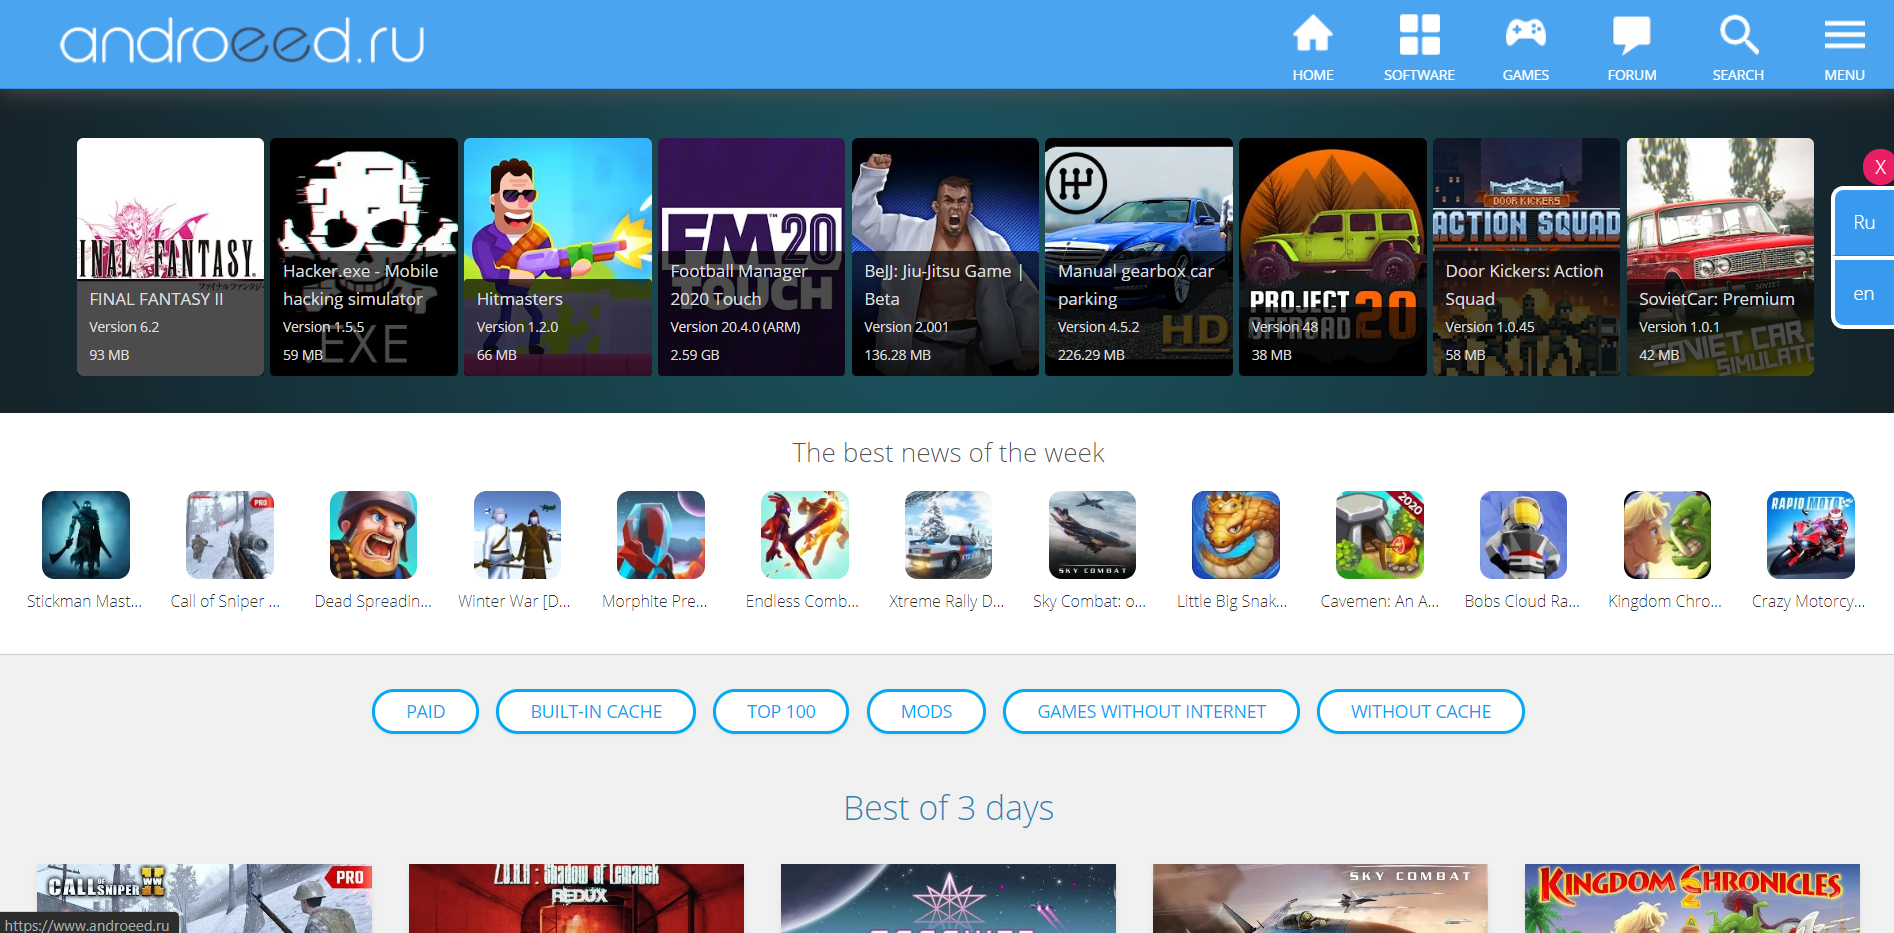Viewport: 1894px width, 933px height.
Task: Click 'Morphite Pre...' title text
Action: click(x=655, y=601)
